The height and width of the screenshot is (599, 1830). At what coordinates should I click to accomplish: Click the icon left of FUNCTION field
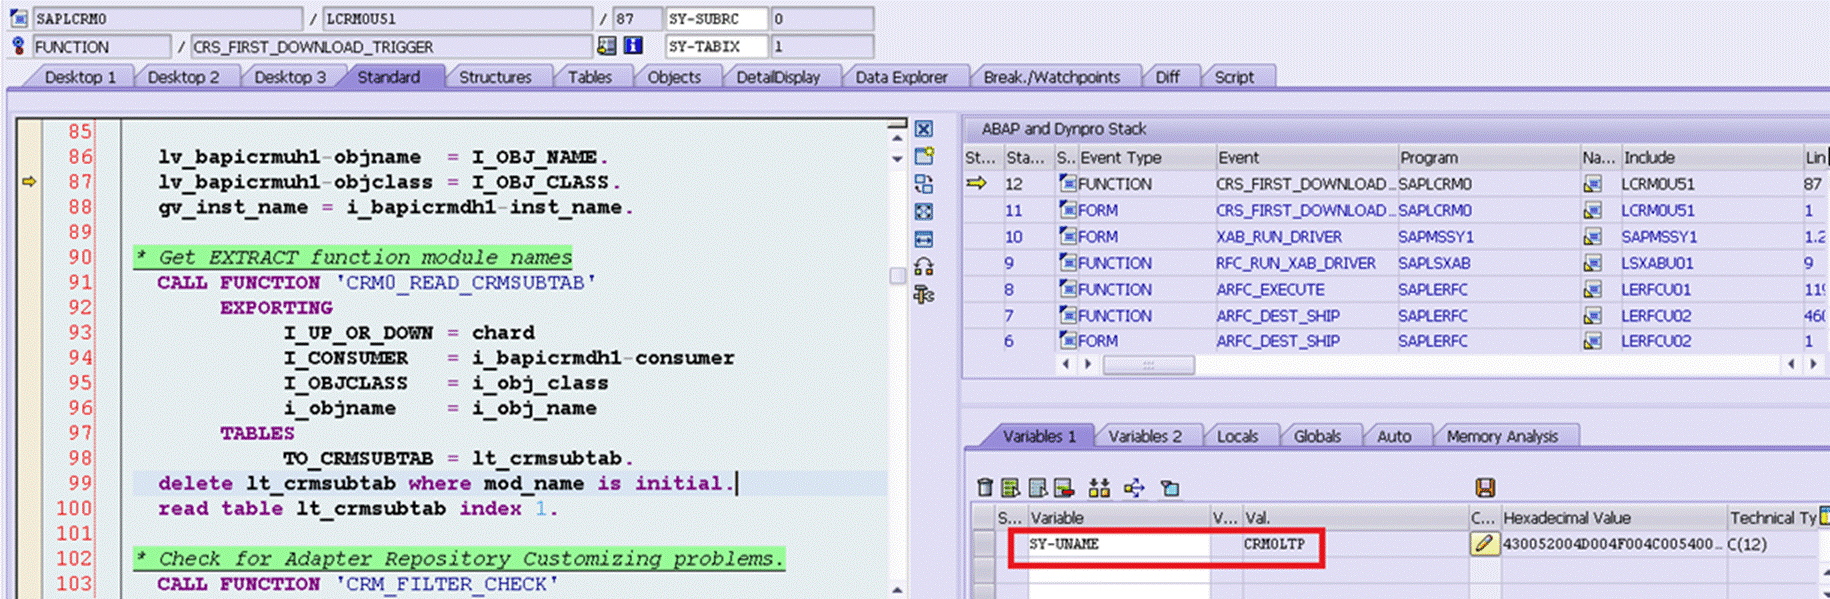click(x=18, y=46)
